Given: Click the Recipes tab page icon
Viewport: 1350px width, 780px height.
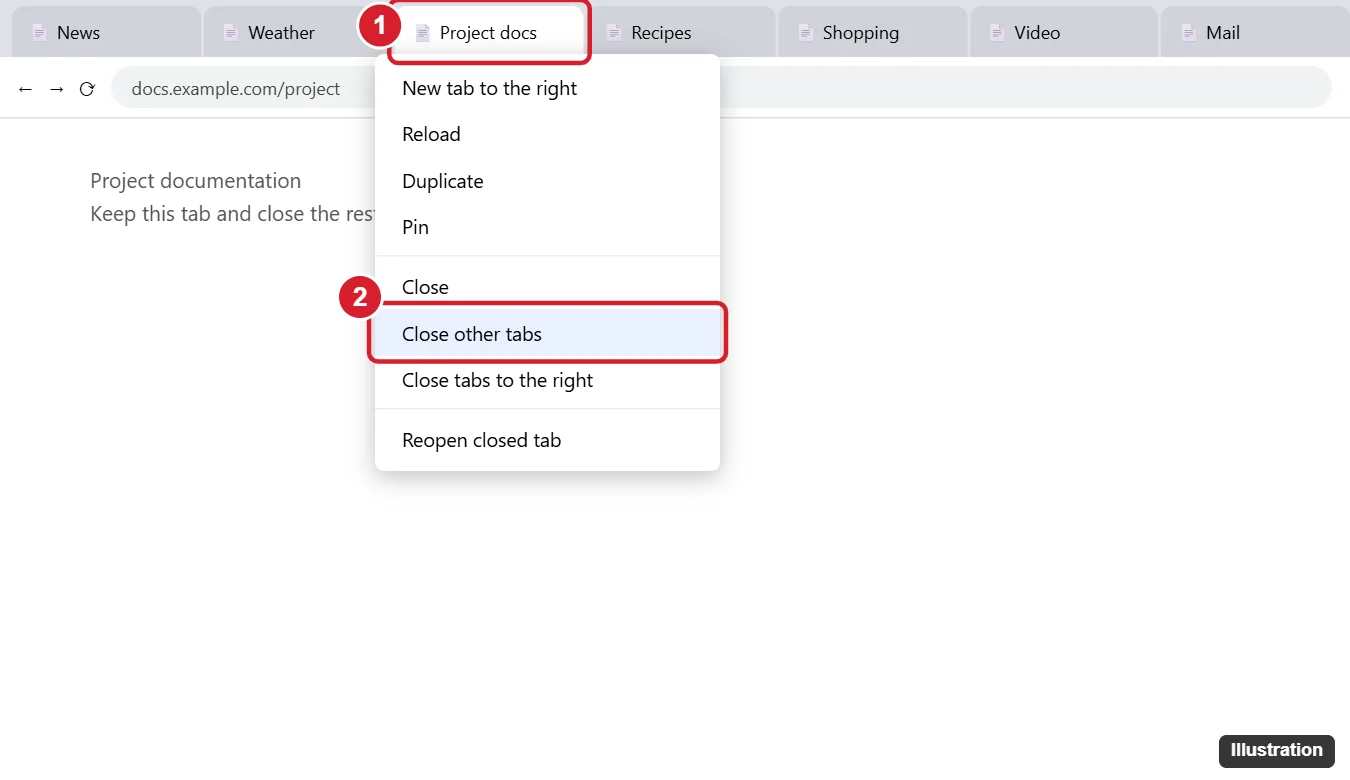Looking at the screenshot, I should coord(614,33).
